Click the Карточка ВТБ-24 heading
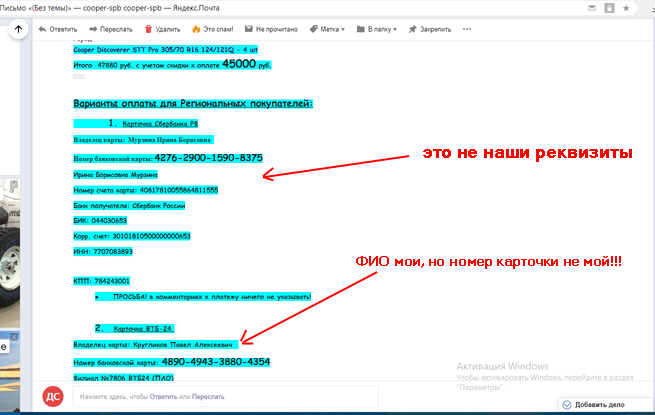Image resolution: width=655 pixels, height=415 pixels. [143, 329]
